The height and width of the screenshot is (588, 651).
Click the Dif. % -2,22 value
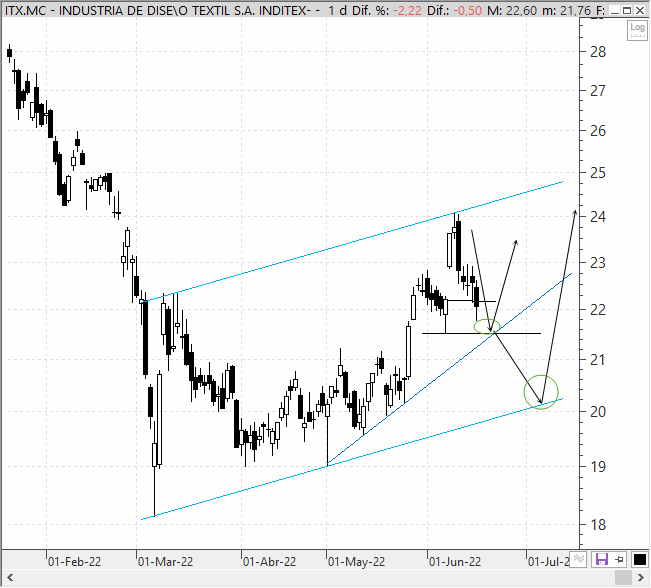pos(407,10)
